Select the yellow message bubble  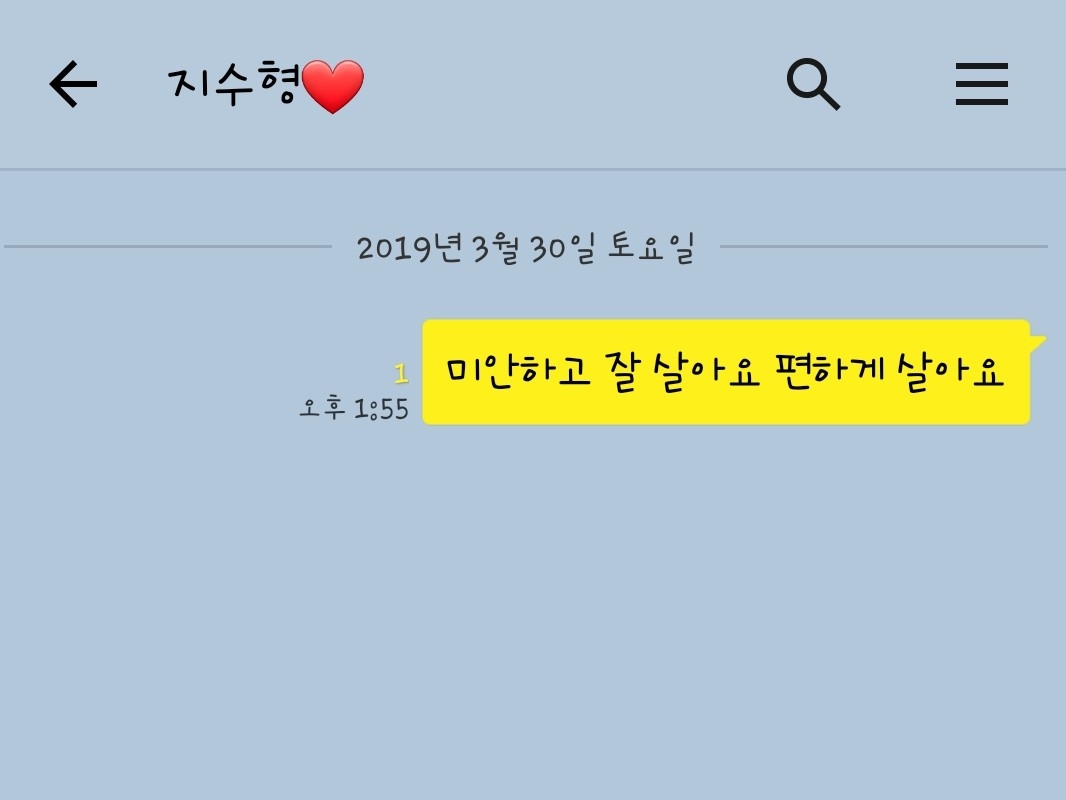pyautogui.click(x=726, y=372)
